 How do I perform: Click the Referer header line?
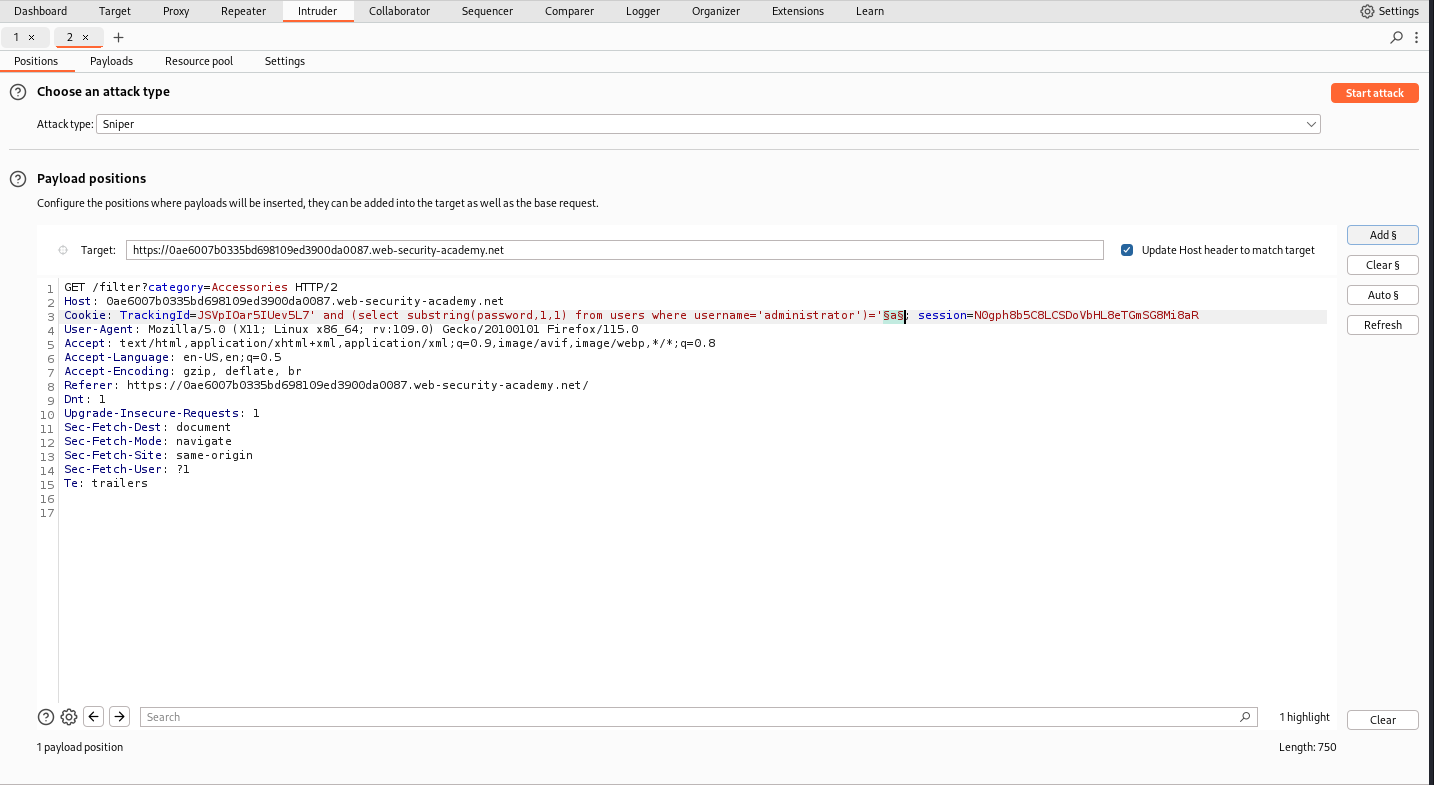pos(326,385)
